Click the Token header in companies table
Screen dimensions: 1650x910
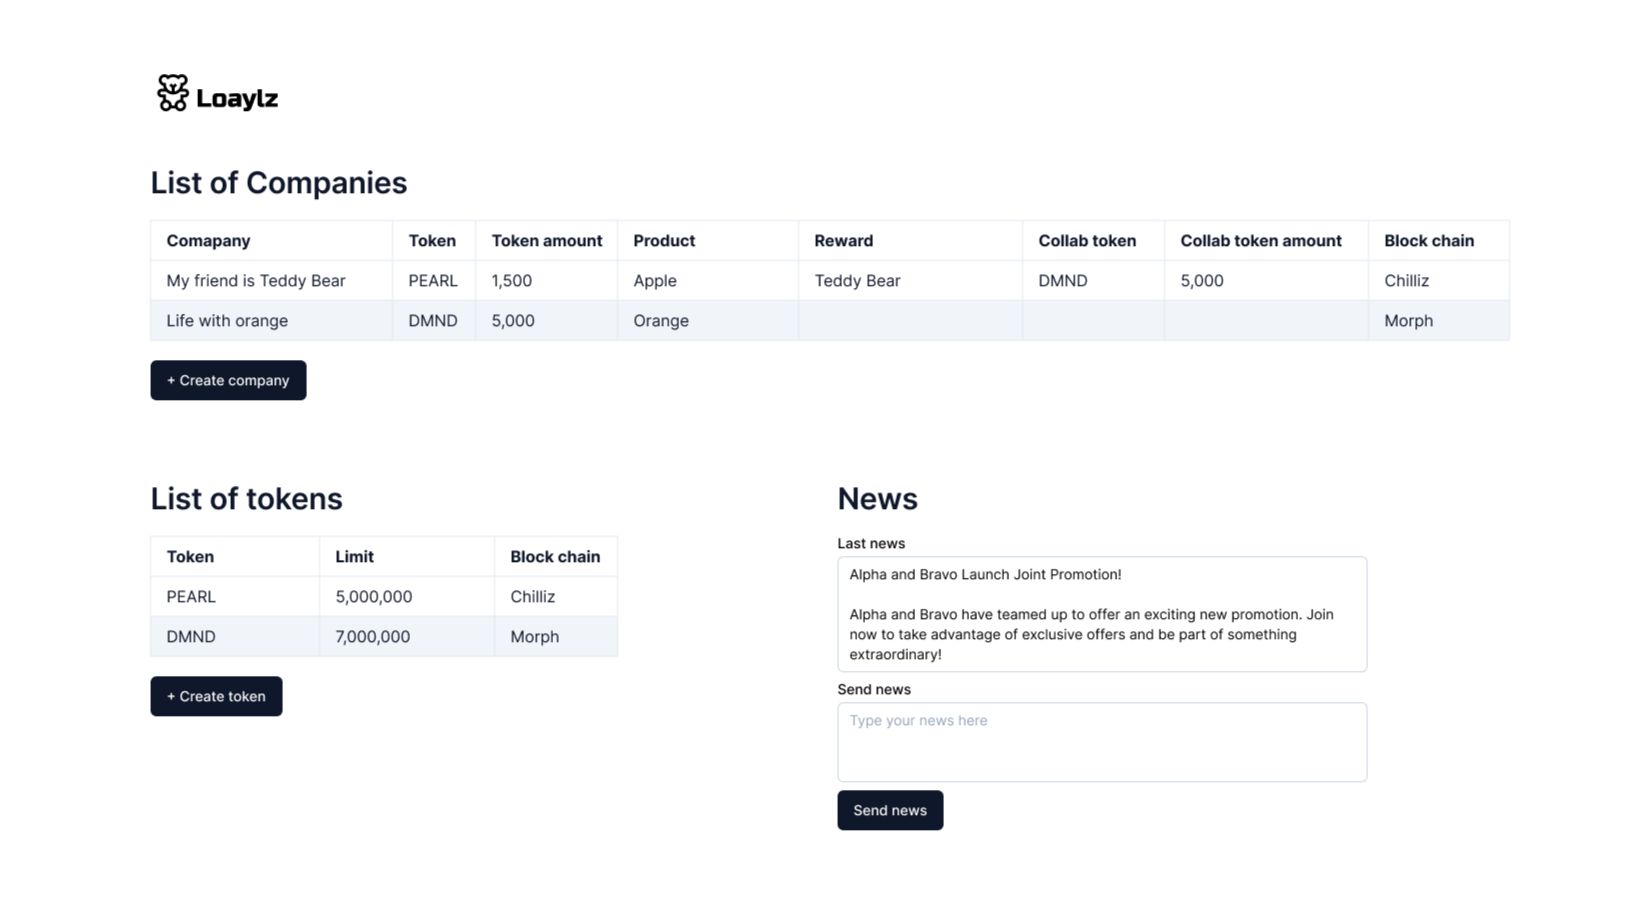[432, 241]
